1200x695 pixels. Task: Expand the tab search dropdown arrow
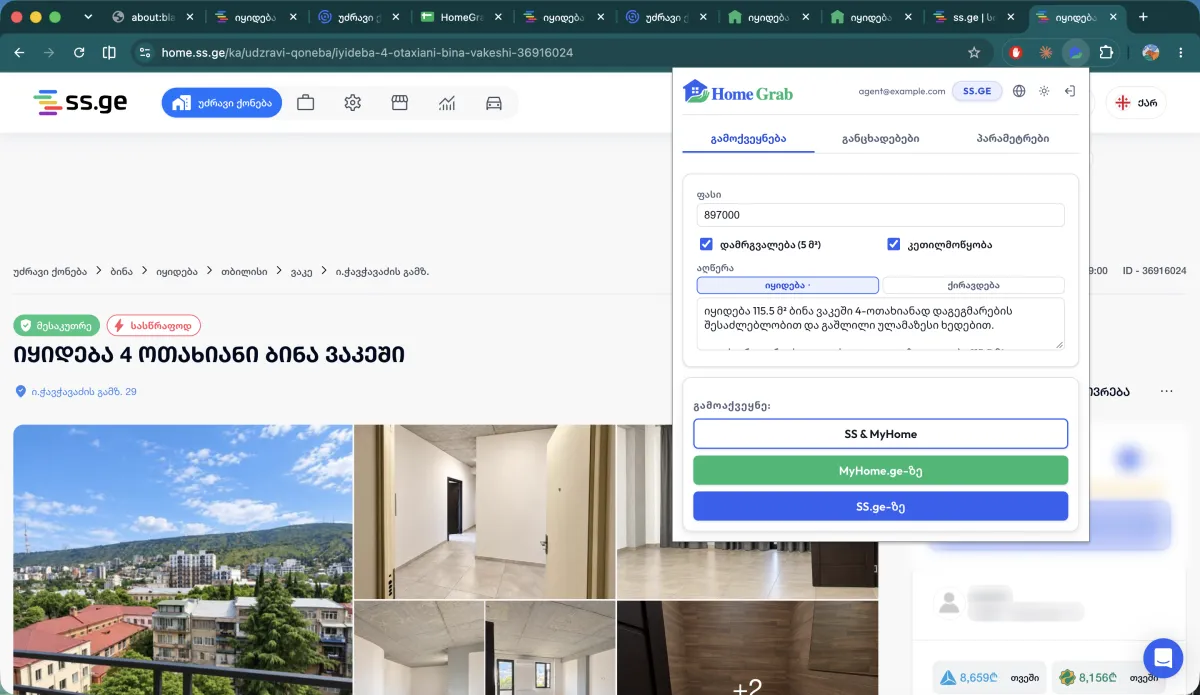(x=88, y=17)
